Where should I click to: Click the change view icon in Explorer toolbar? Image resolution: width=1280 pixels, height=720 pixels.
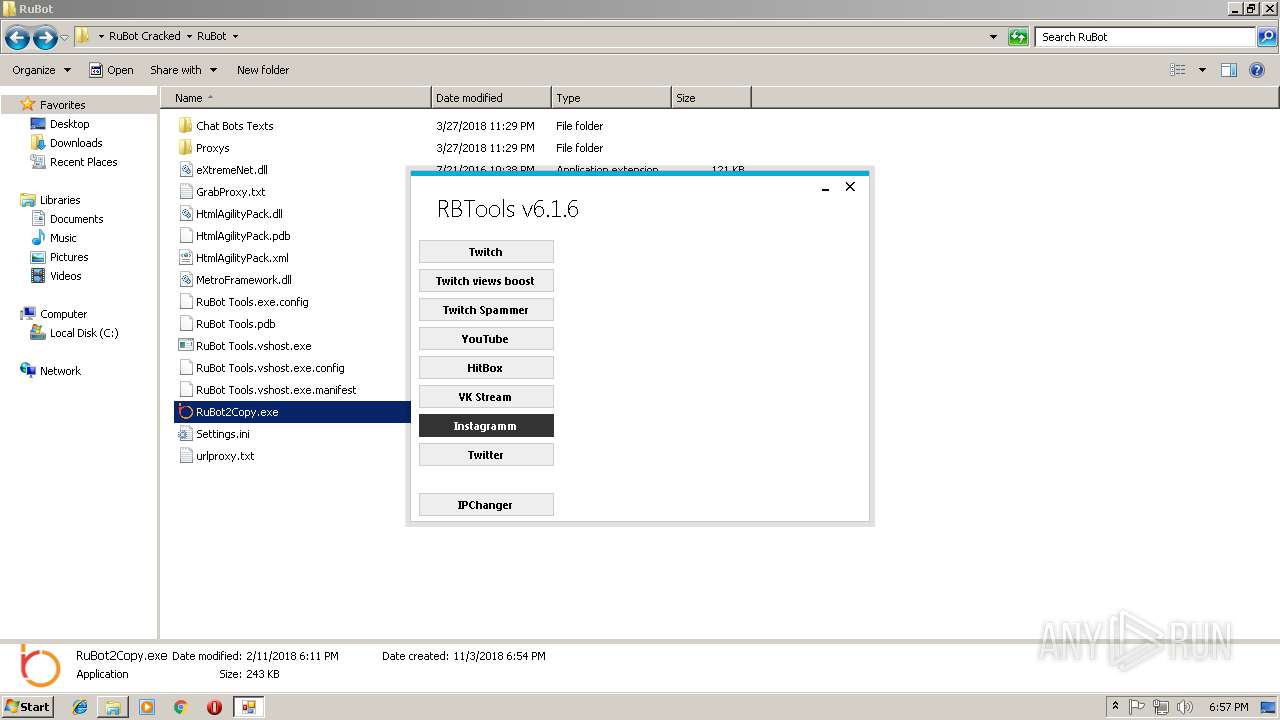(1178, 70)
